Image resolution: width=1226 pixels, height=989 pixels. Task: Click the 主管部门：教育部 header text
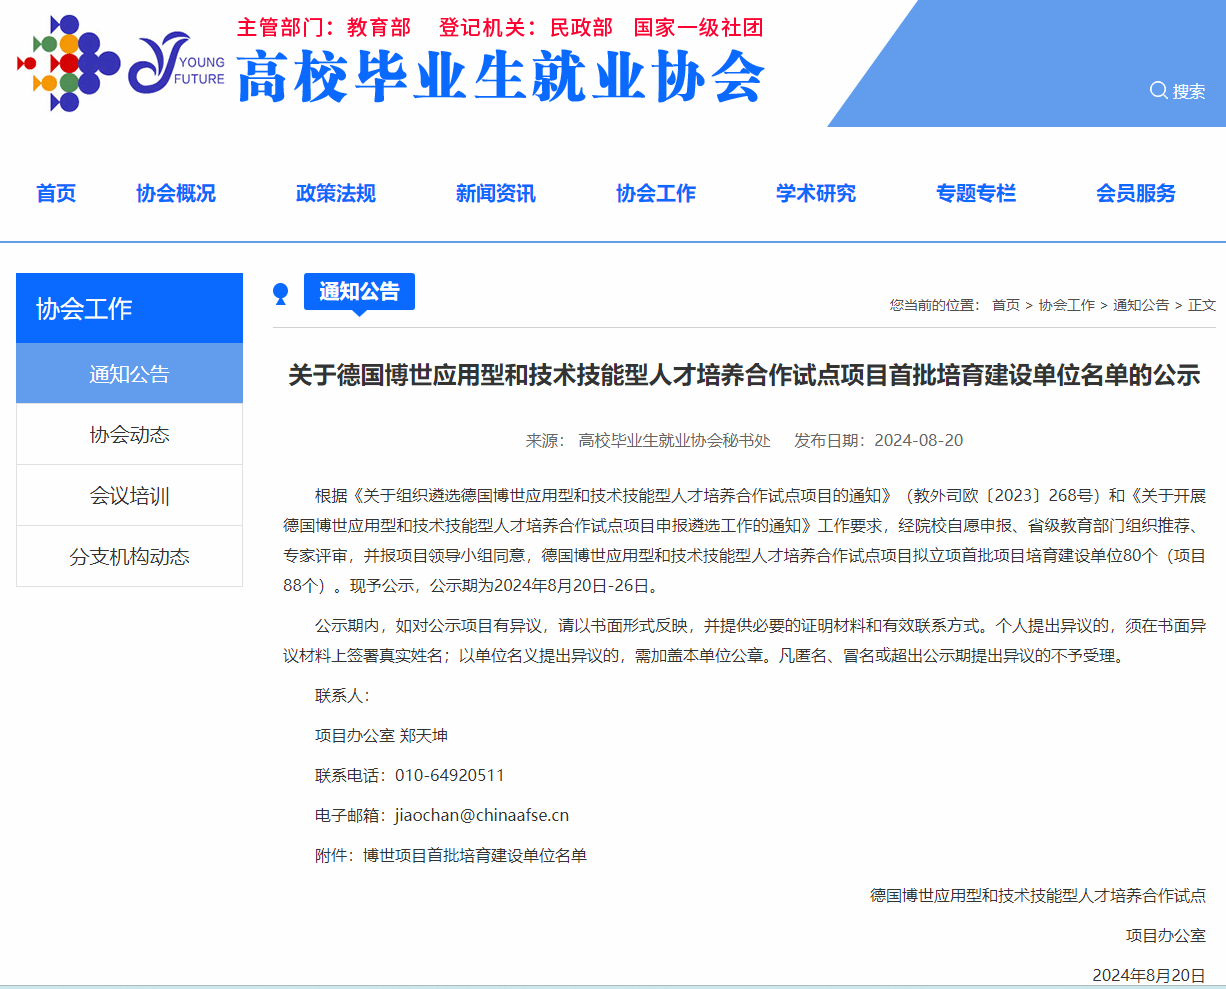324,27
